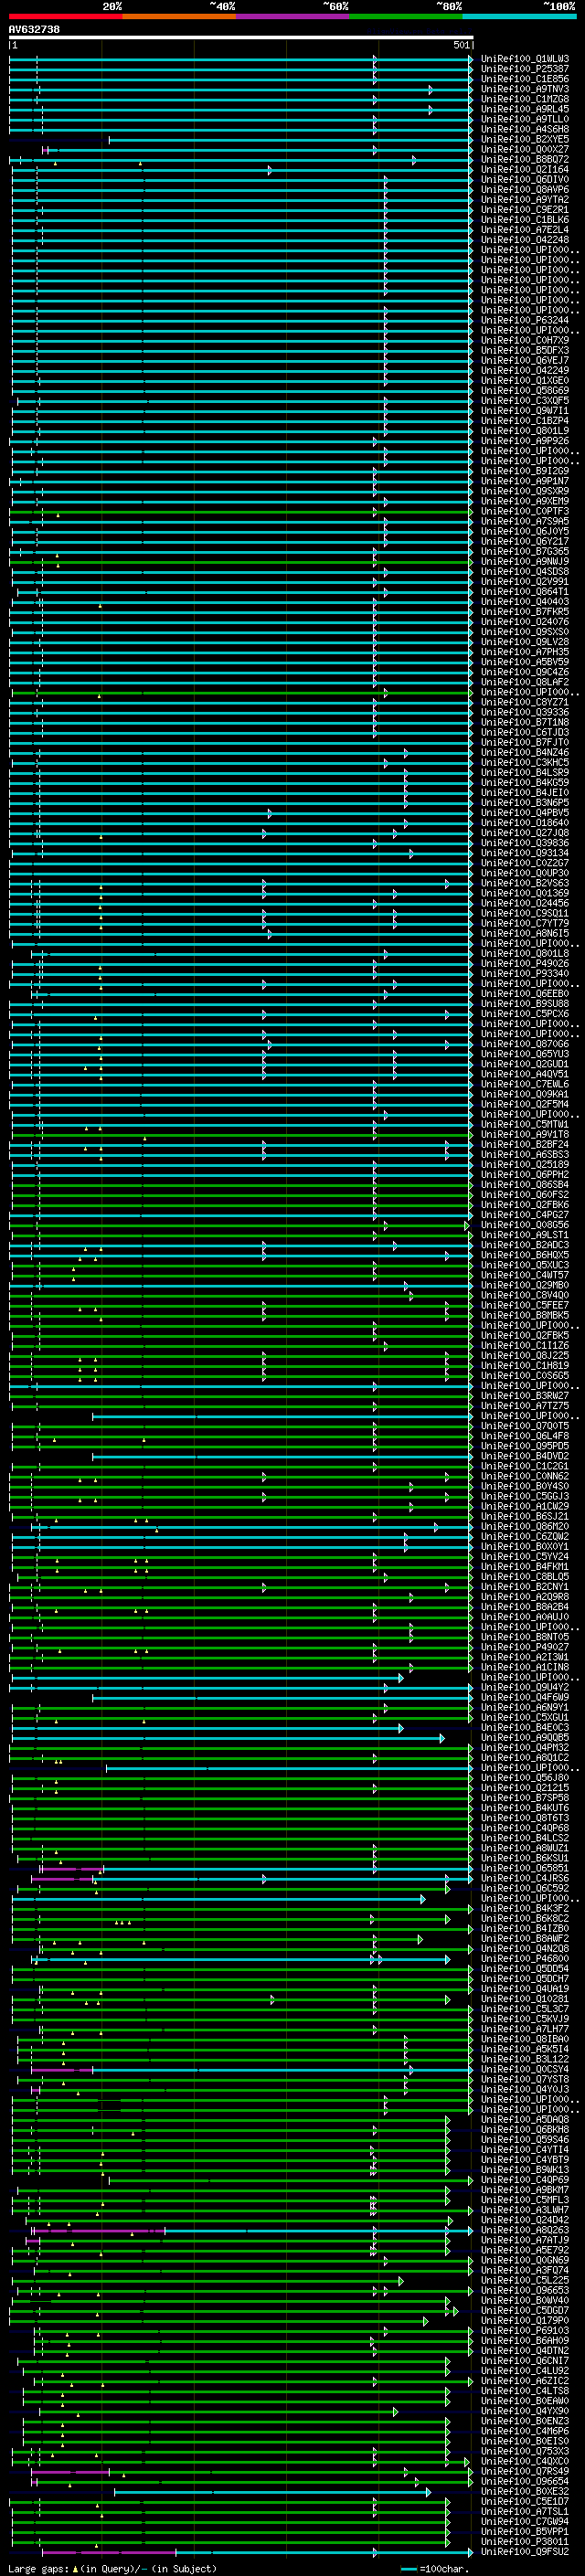Select hit label UniRef100_C1C2G1
Viewport: 585px width, 2576px height.
click(x=525, y=1465)
